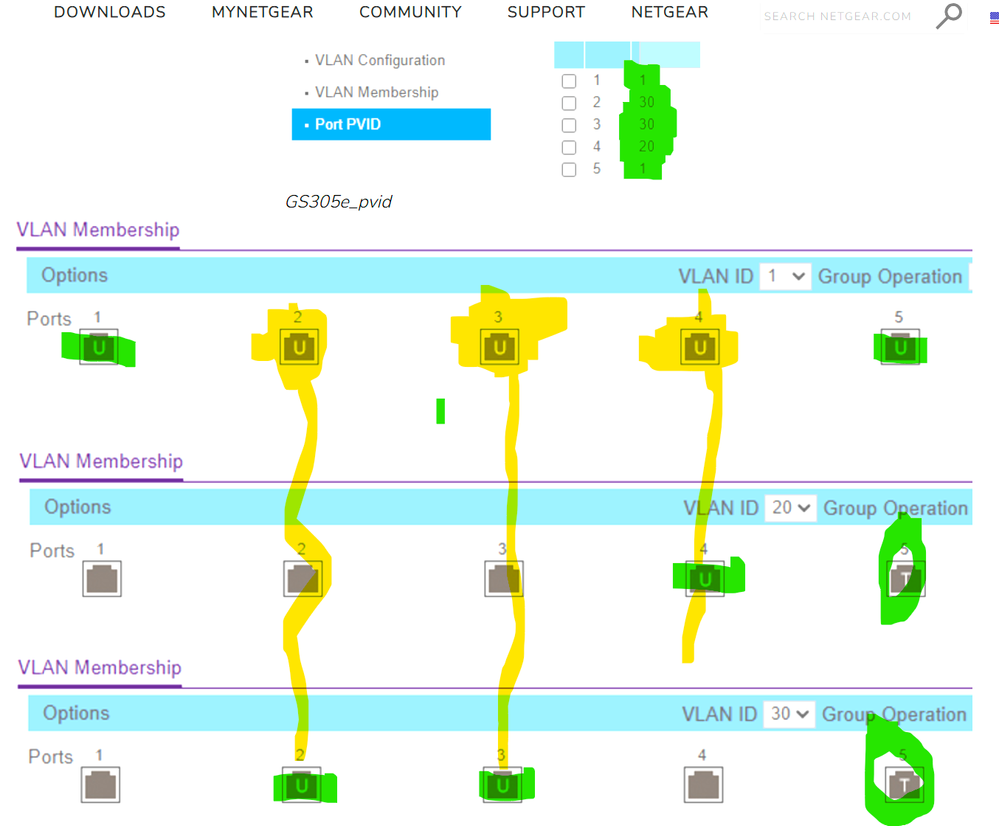Screen dimensions: 999x826
Task: Check the PVID checkbox for port 4
Action: tap(569, 147)
